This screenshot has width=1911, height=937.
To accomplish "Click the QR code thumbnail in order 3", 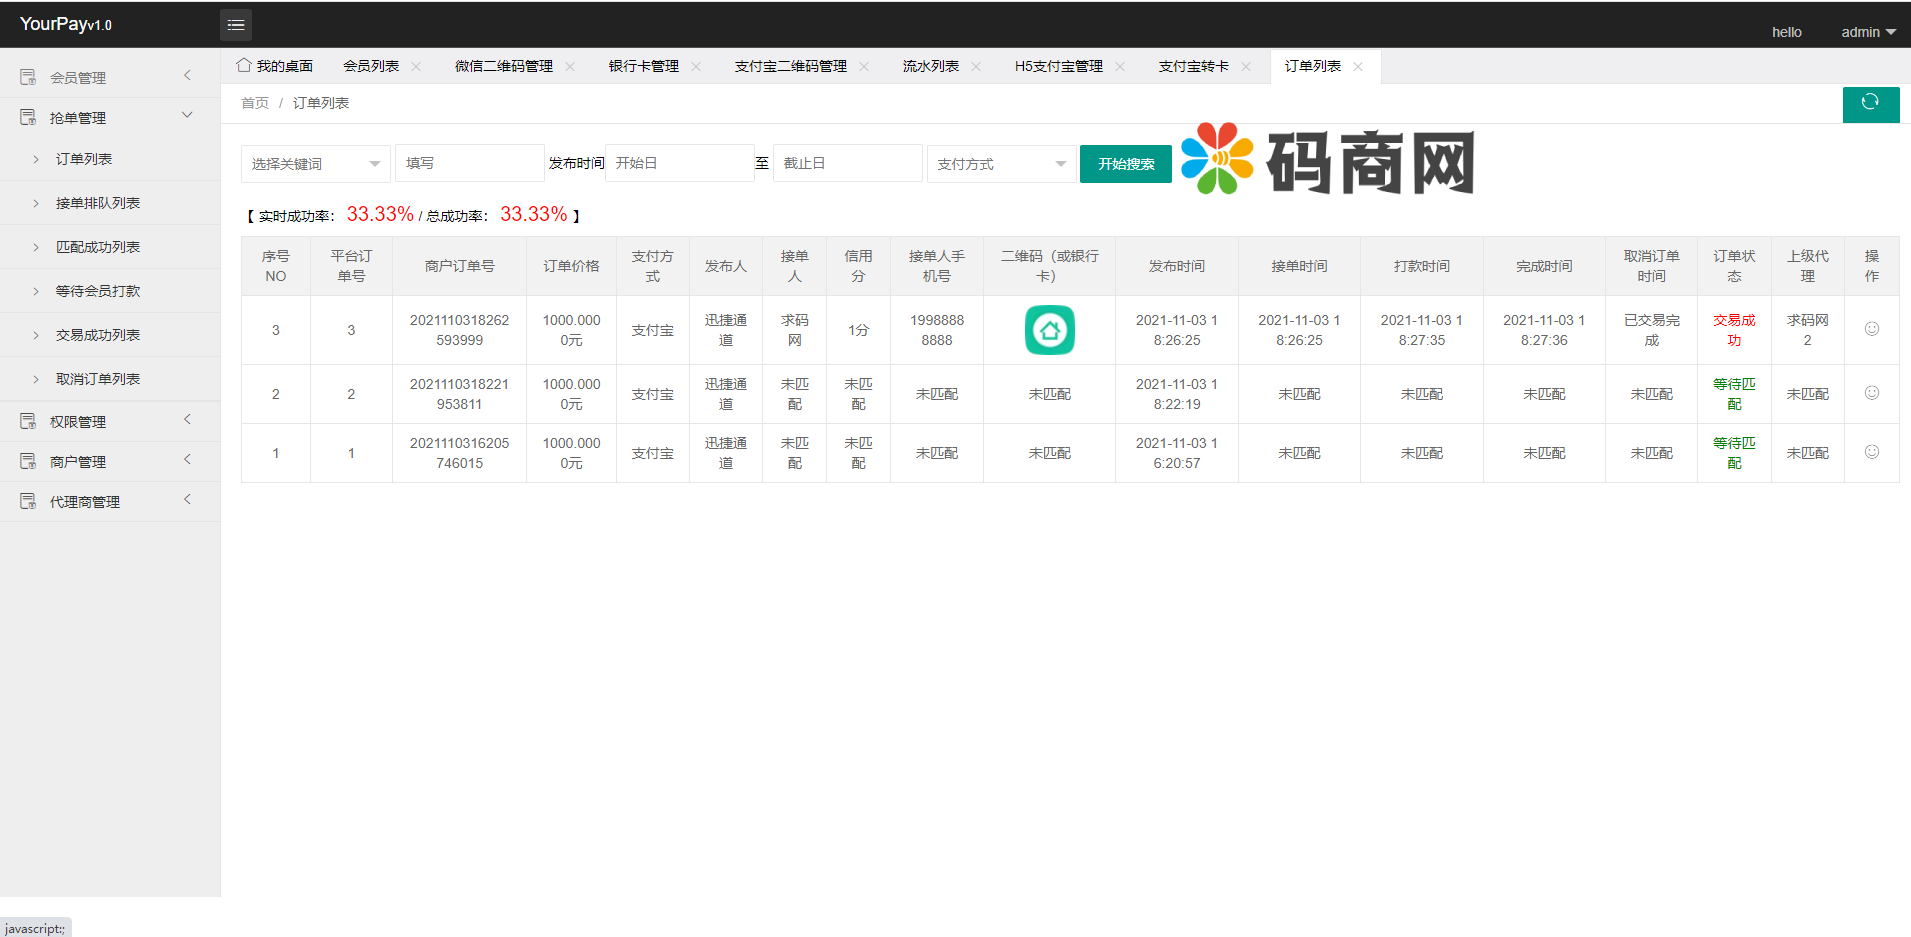I will [x=1049, y=330].
